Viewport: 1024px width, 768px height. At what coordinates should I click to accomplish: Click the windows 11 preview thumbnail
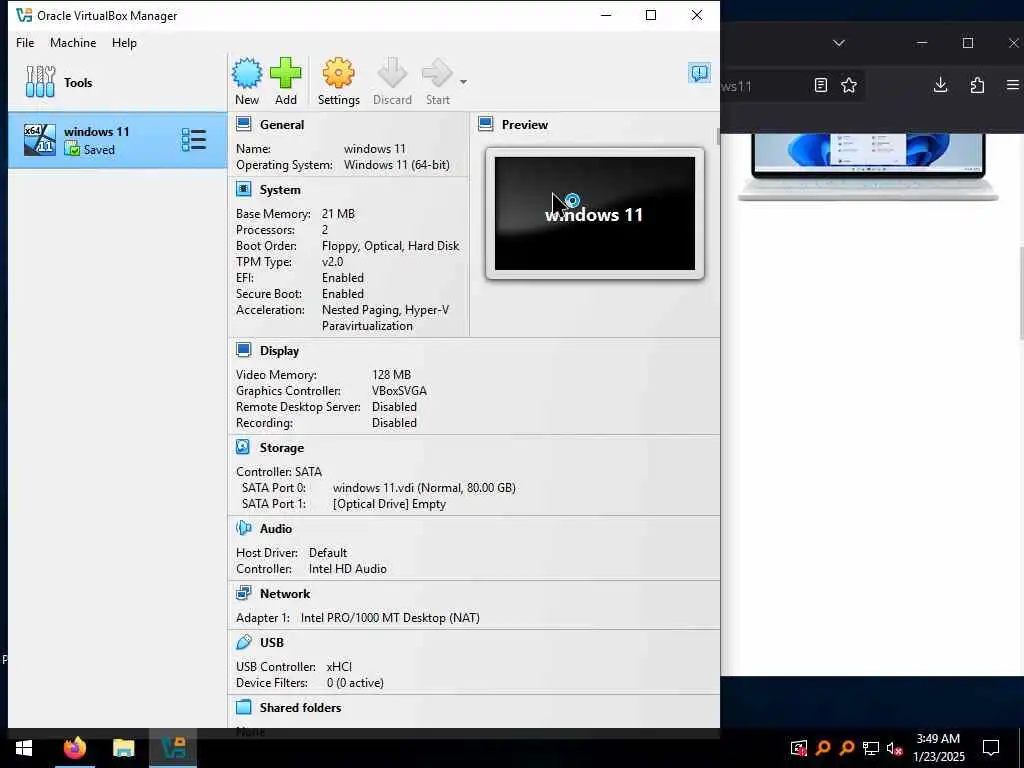(x=594, y=213)
